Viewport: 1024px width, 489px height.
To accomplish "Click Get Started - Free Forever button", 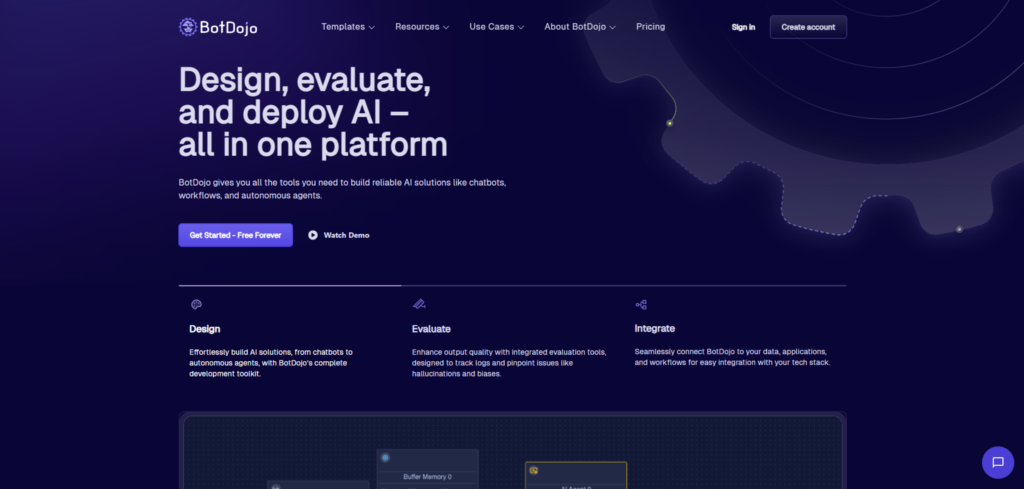I will [236, 235].
